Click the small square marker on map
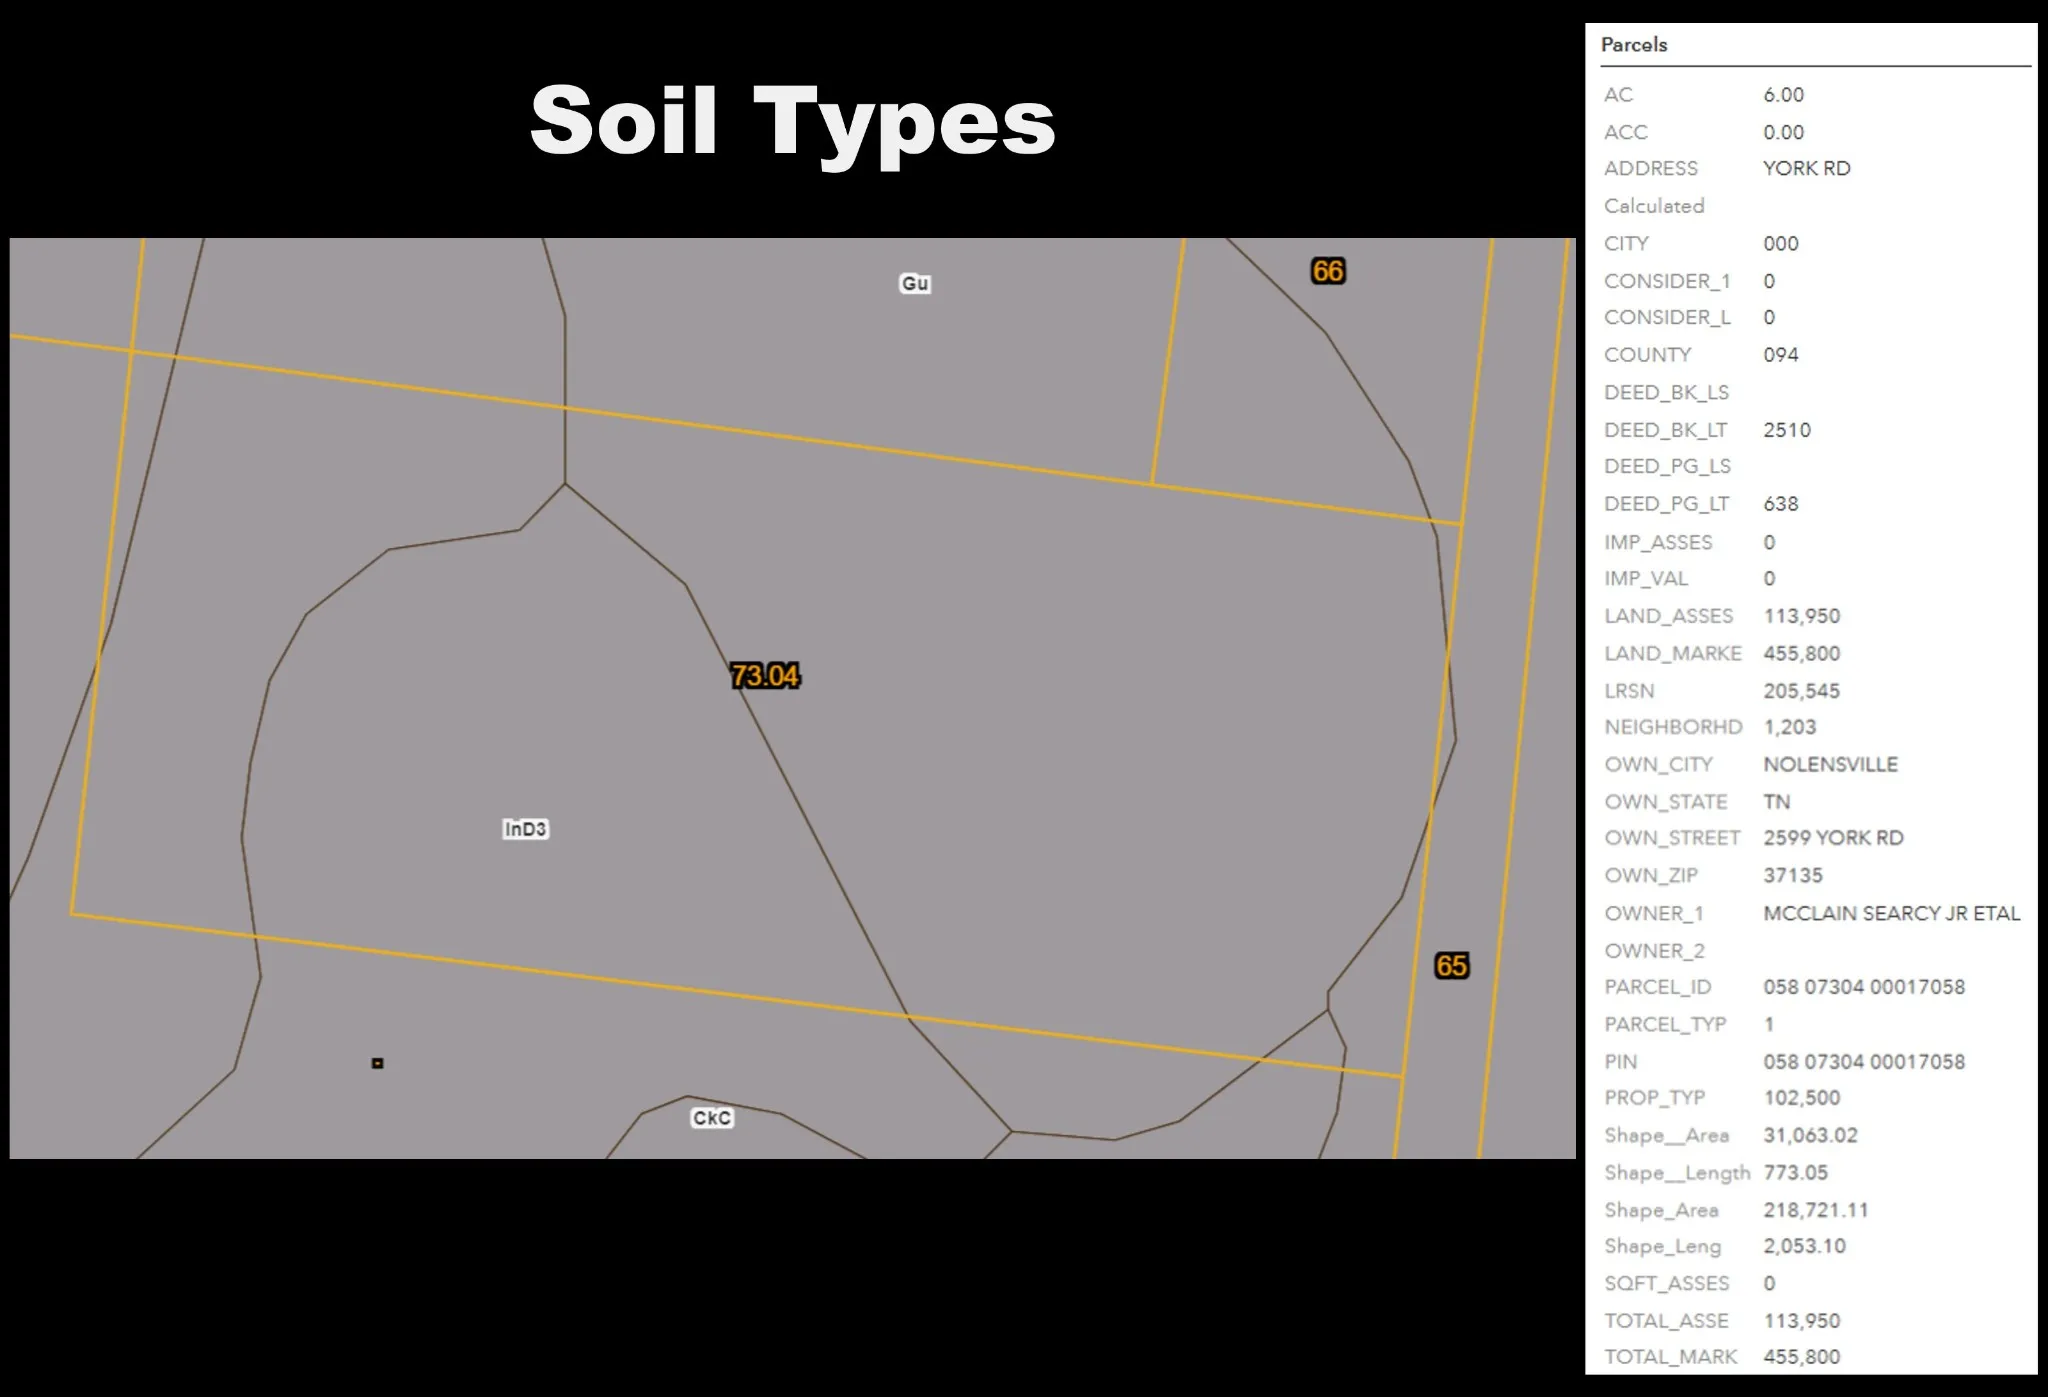Viewport: 2048px width, 1397px height. point(378,1063)
